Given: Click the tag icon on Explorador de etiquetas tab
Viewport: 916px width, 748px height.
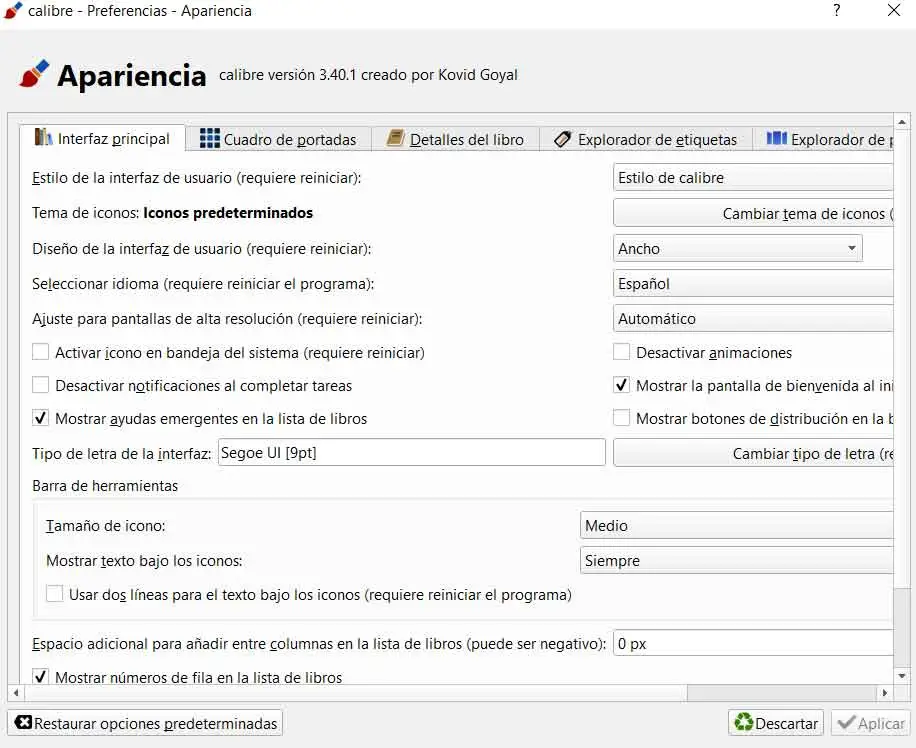Looking at the screenshot, I should 562,139.
